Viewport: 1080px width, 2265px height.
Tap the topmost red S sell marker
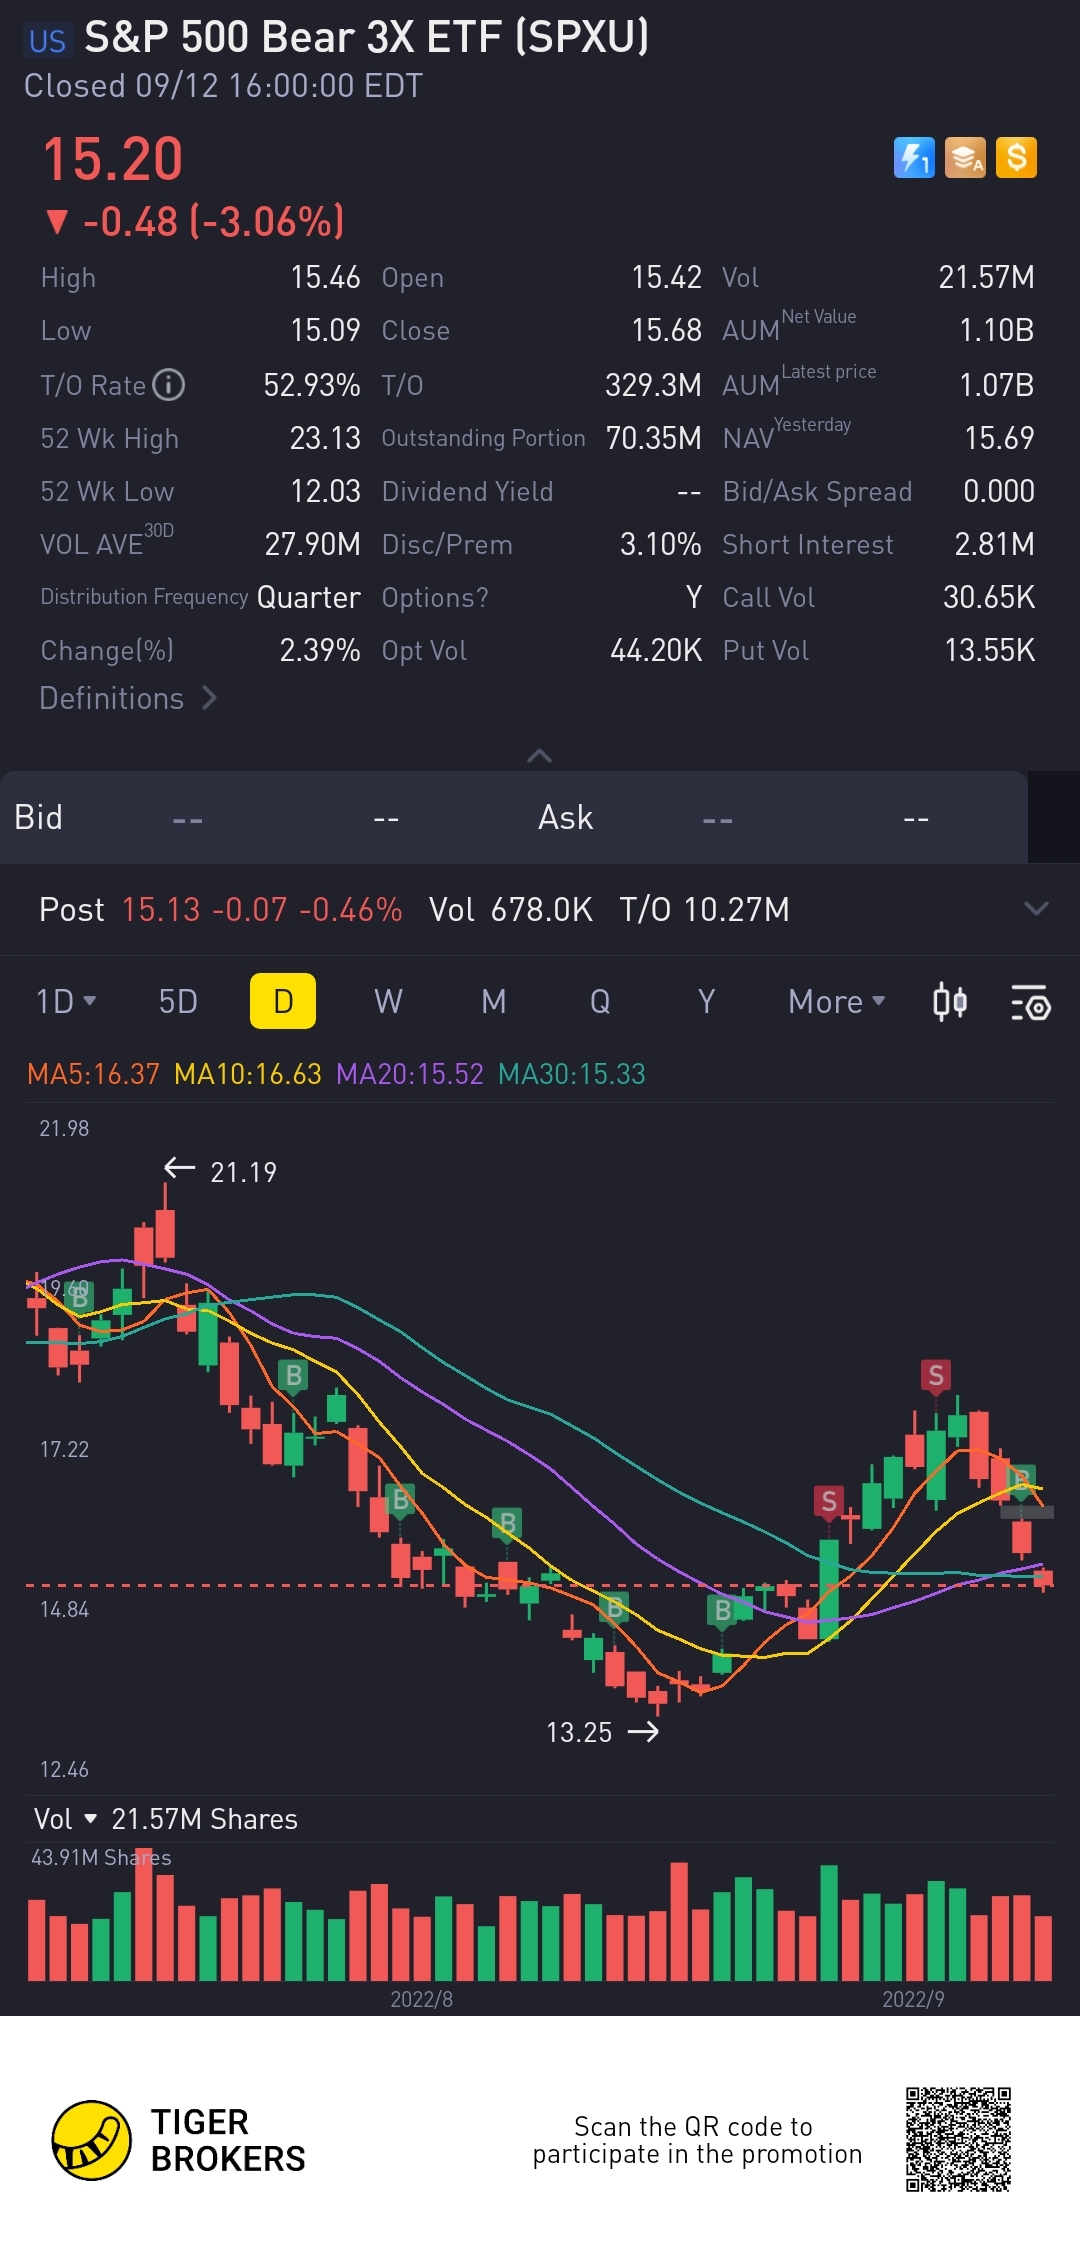(x=936, y=1376)
